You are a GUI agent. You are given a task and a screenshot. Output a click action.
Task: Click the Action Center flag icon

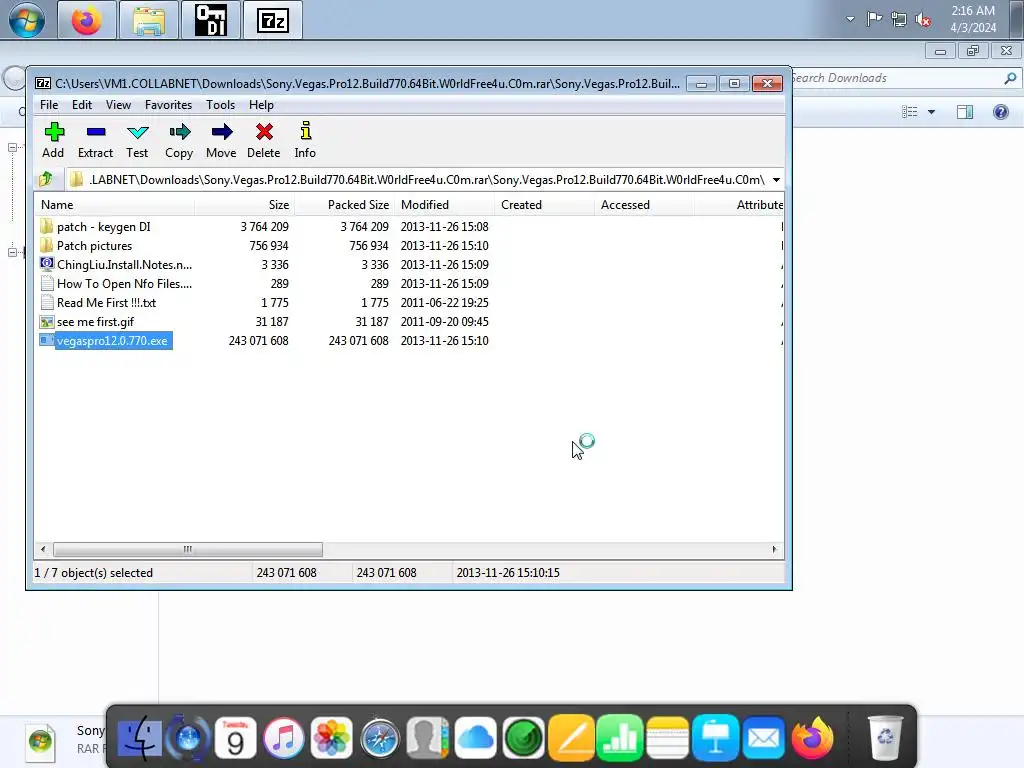[874, 19]
